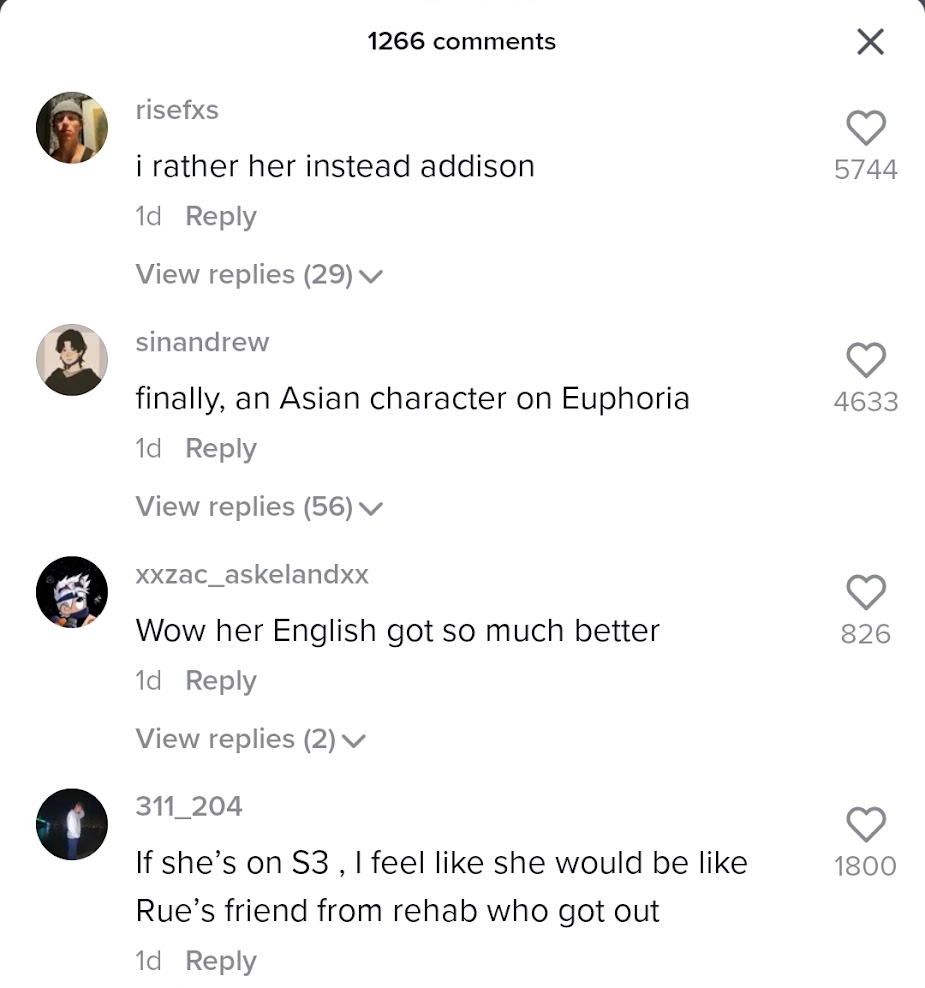Open the xxzac_askelandxx username link
This screenshot has height=988, width=925.
pyautogui.click(x=252, y=575)
